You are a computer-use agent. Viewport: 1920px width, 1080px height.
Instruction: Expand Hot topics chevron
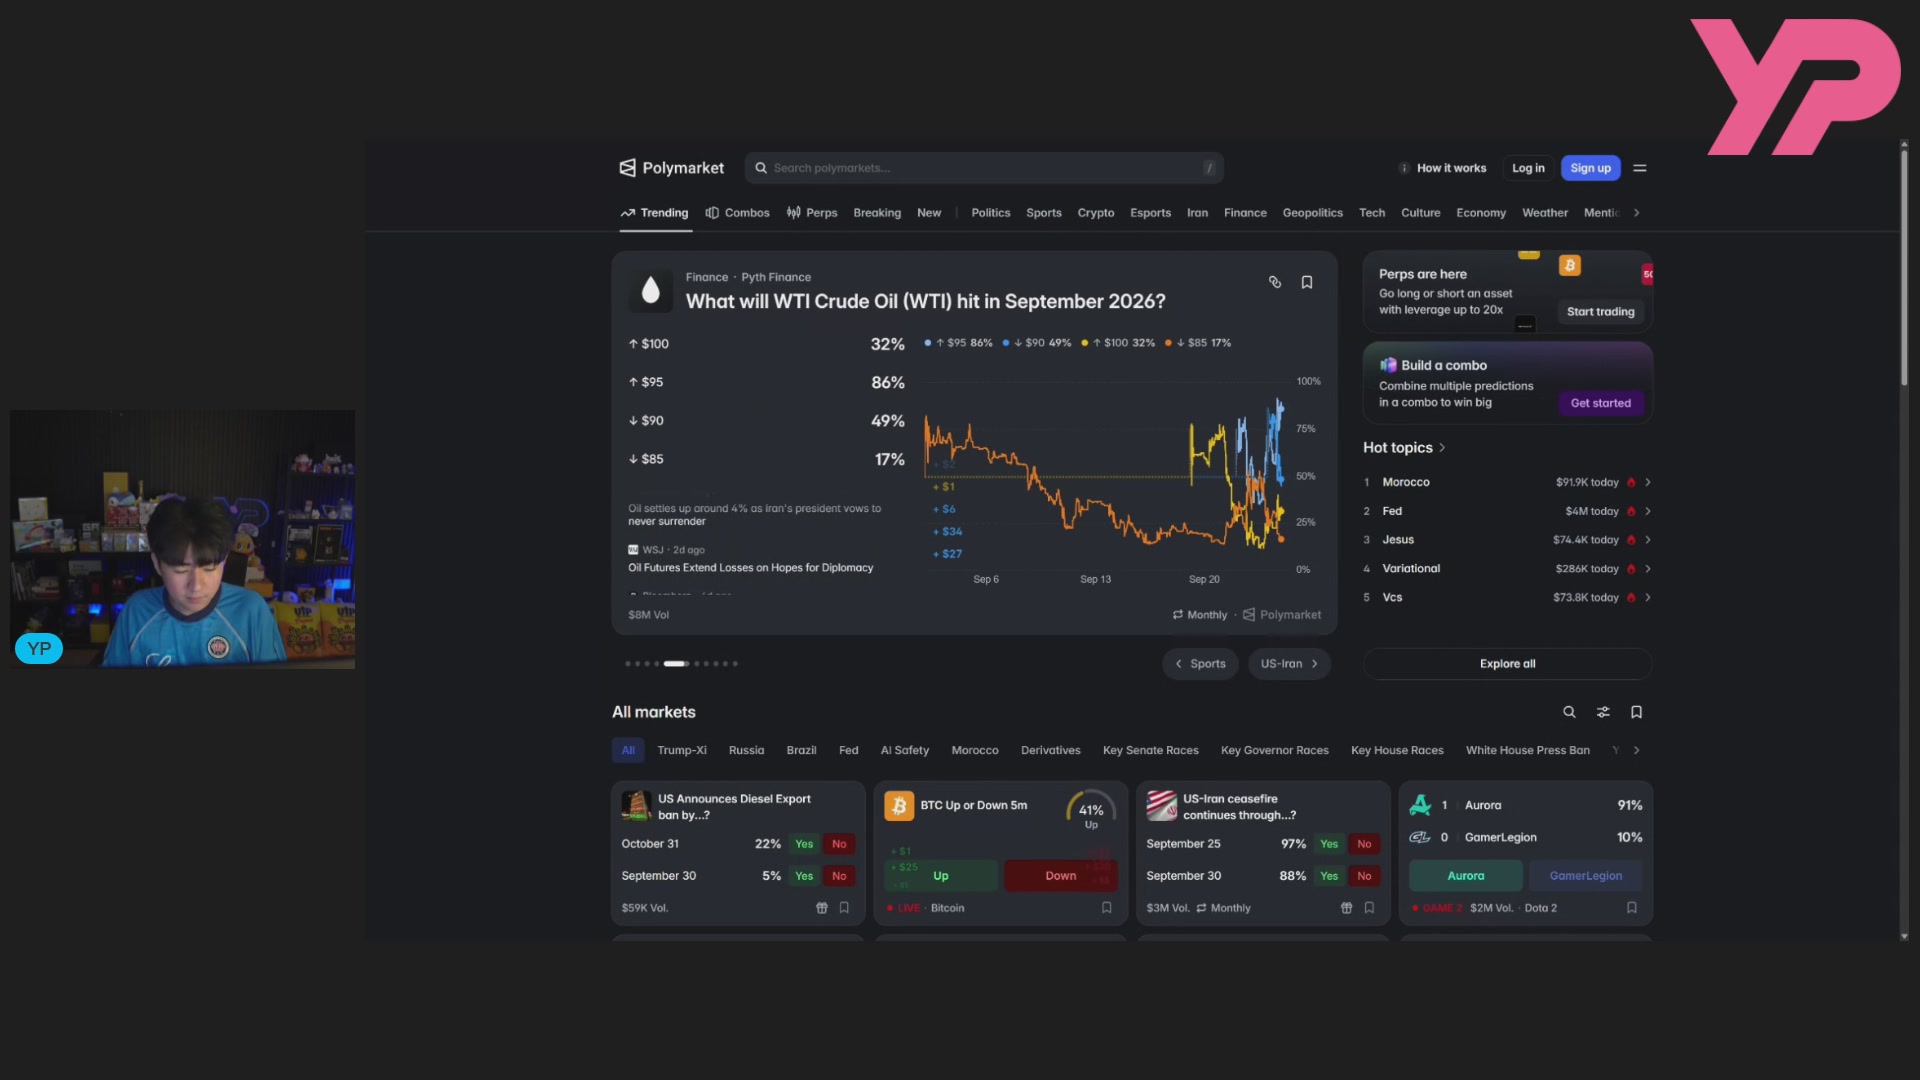pyautogui.click(x=1442, y=448)
